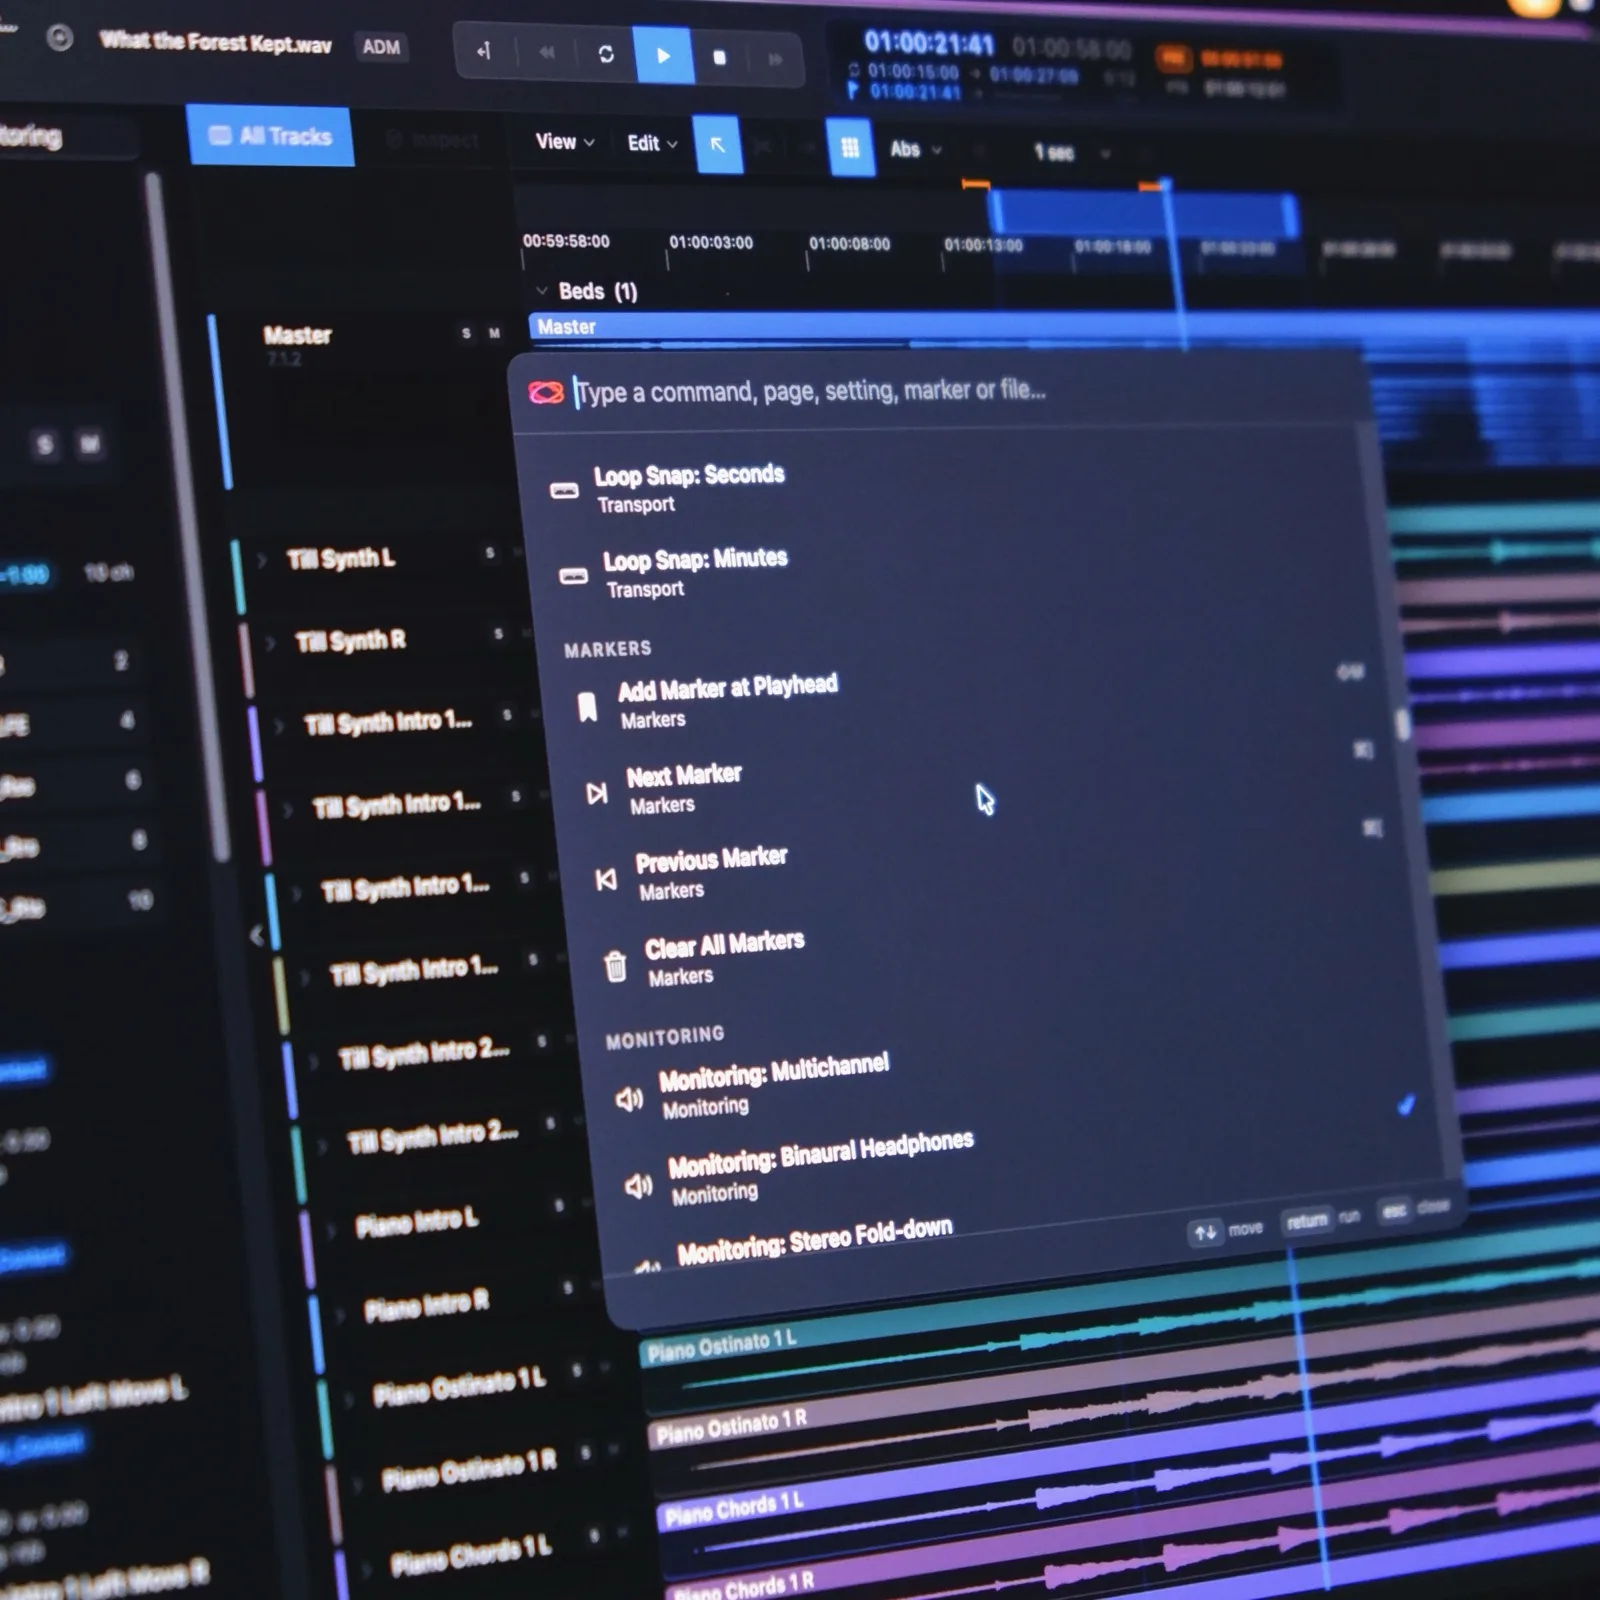Viewport: 1600px width, 1600px height.
Task: Toggle the blue grid snap icon
Action: click(x=850, y=148)
